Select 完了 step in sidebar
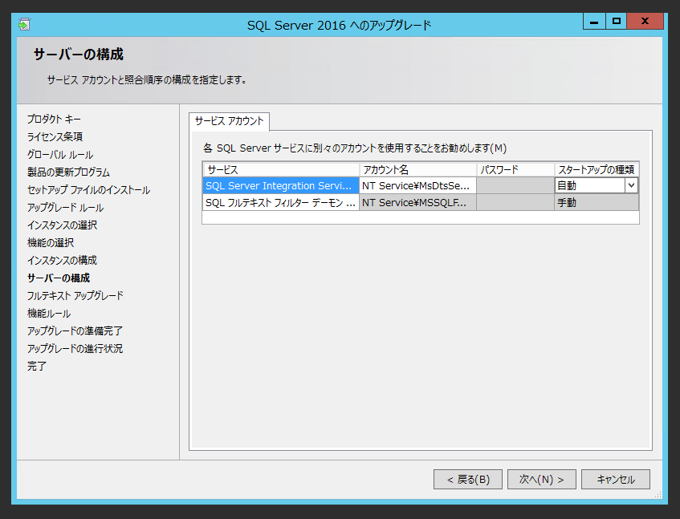 pos(36,366)
